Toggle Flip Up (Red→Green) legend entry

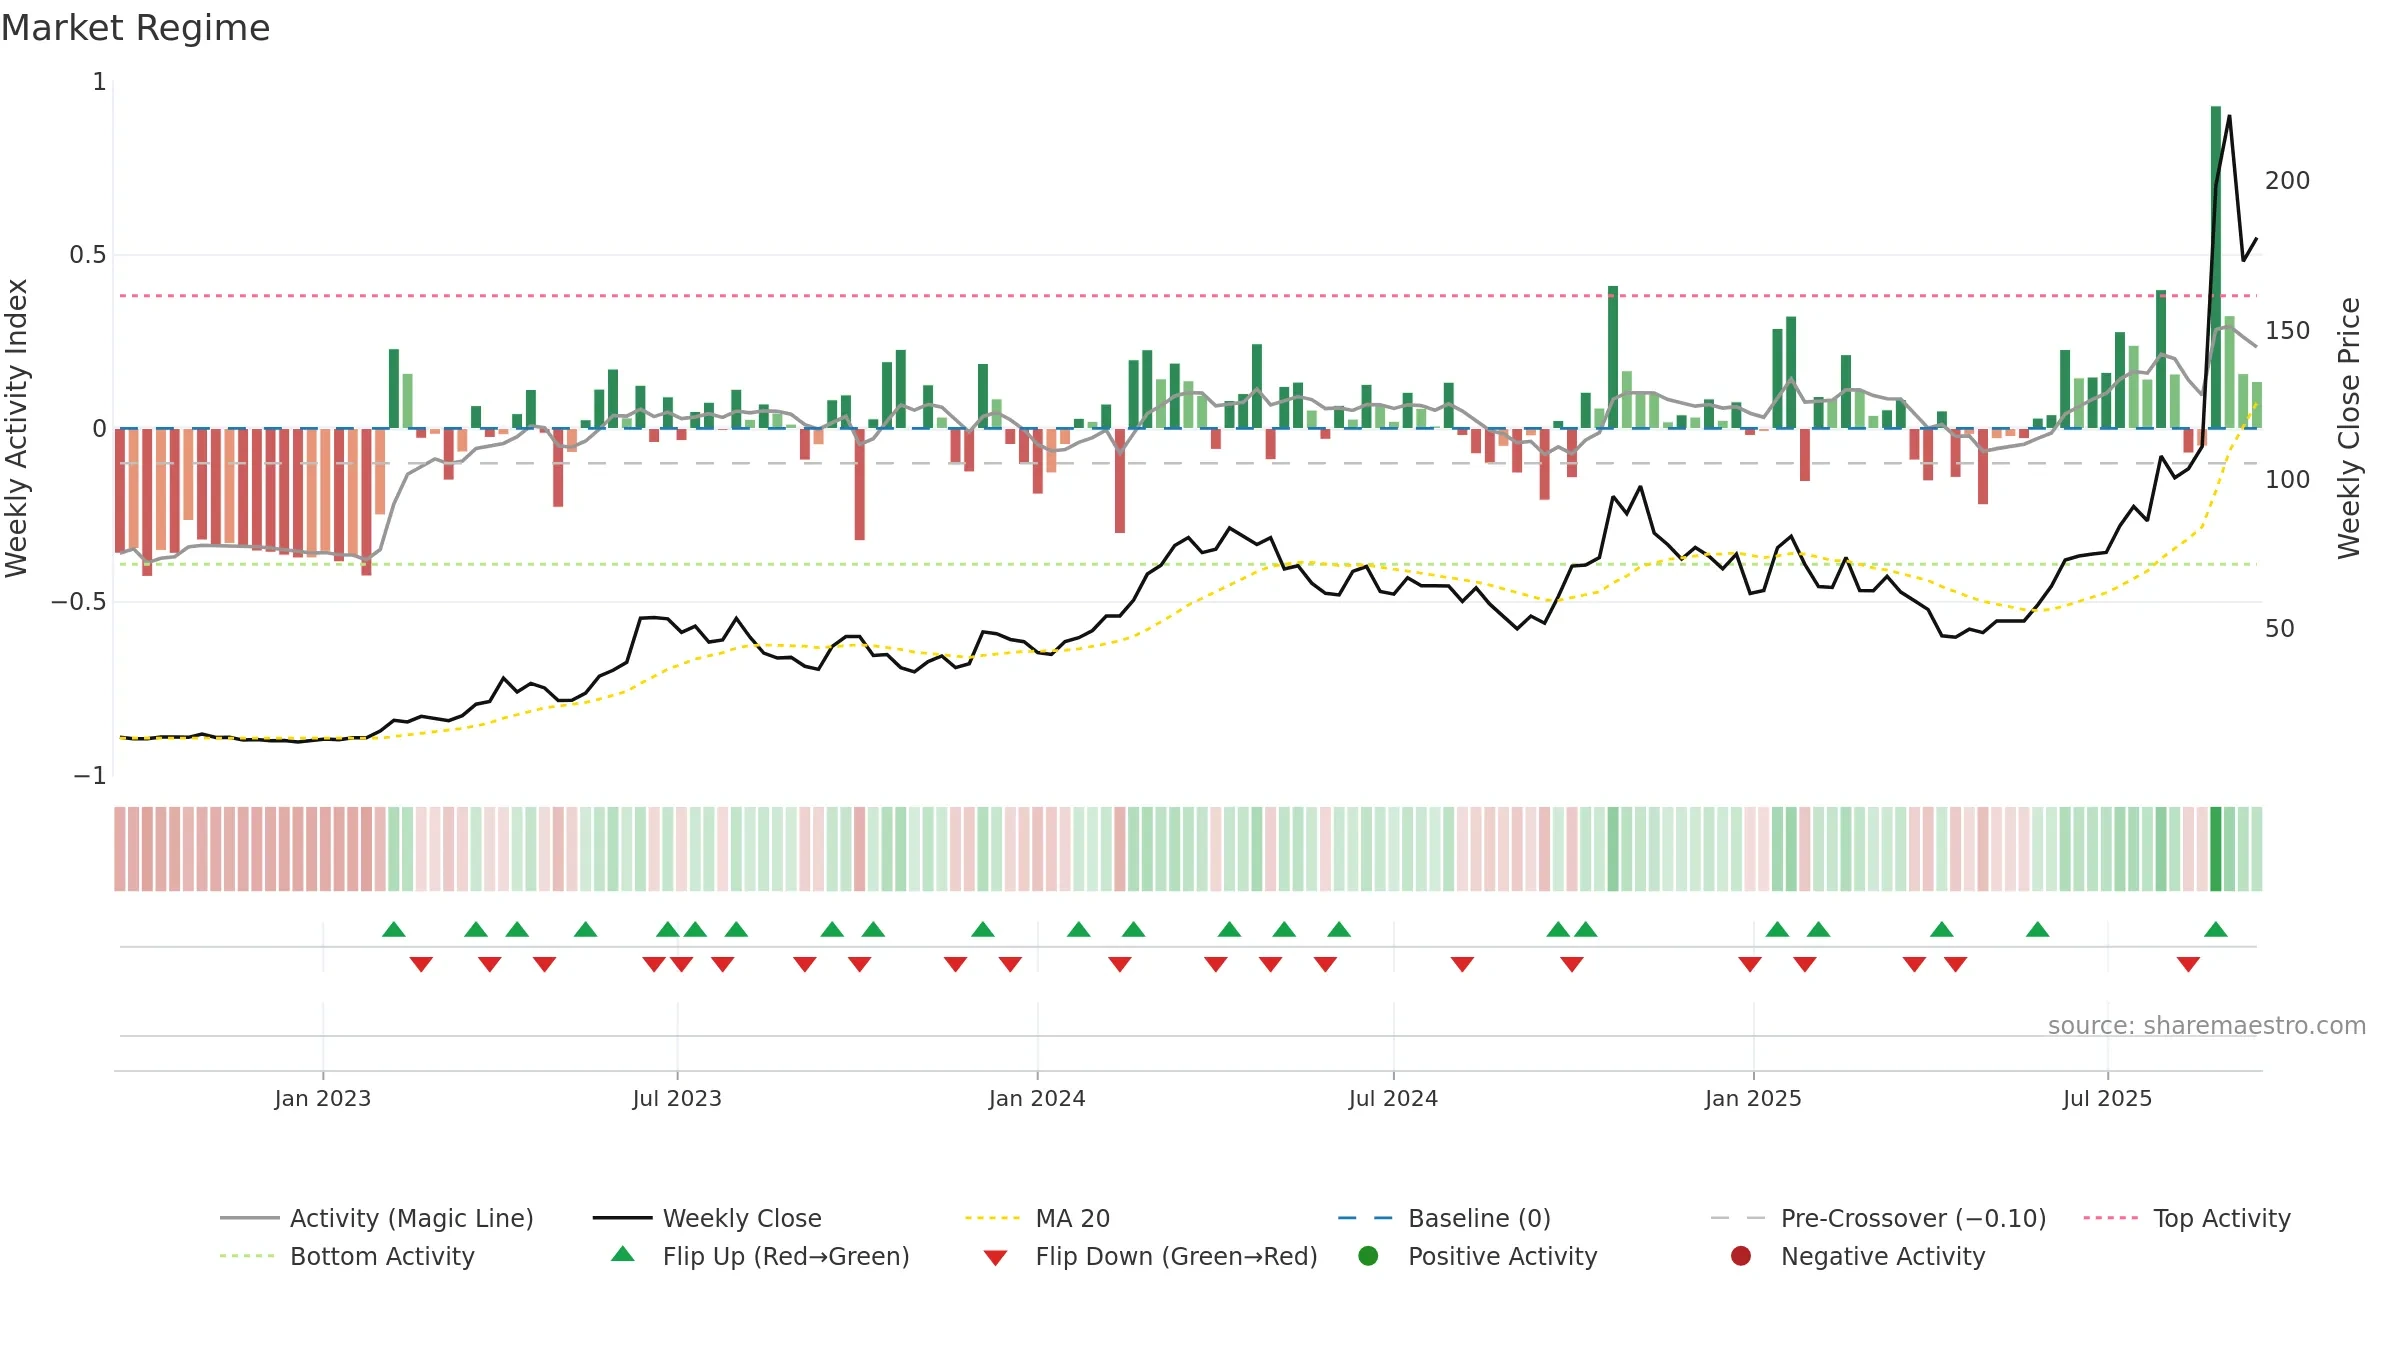(x=760, y=1256)
